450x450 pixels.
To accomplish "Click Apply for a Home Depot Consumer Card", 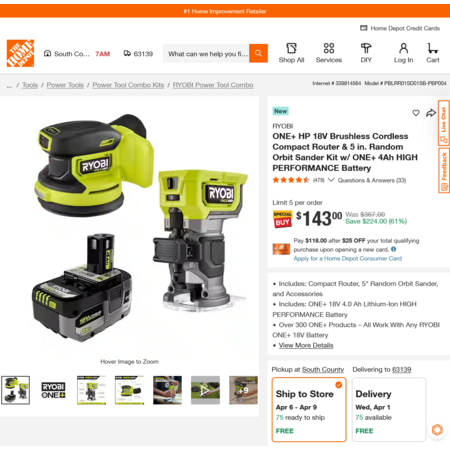I will (x=348, y=258).
